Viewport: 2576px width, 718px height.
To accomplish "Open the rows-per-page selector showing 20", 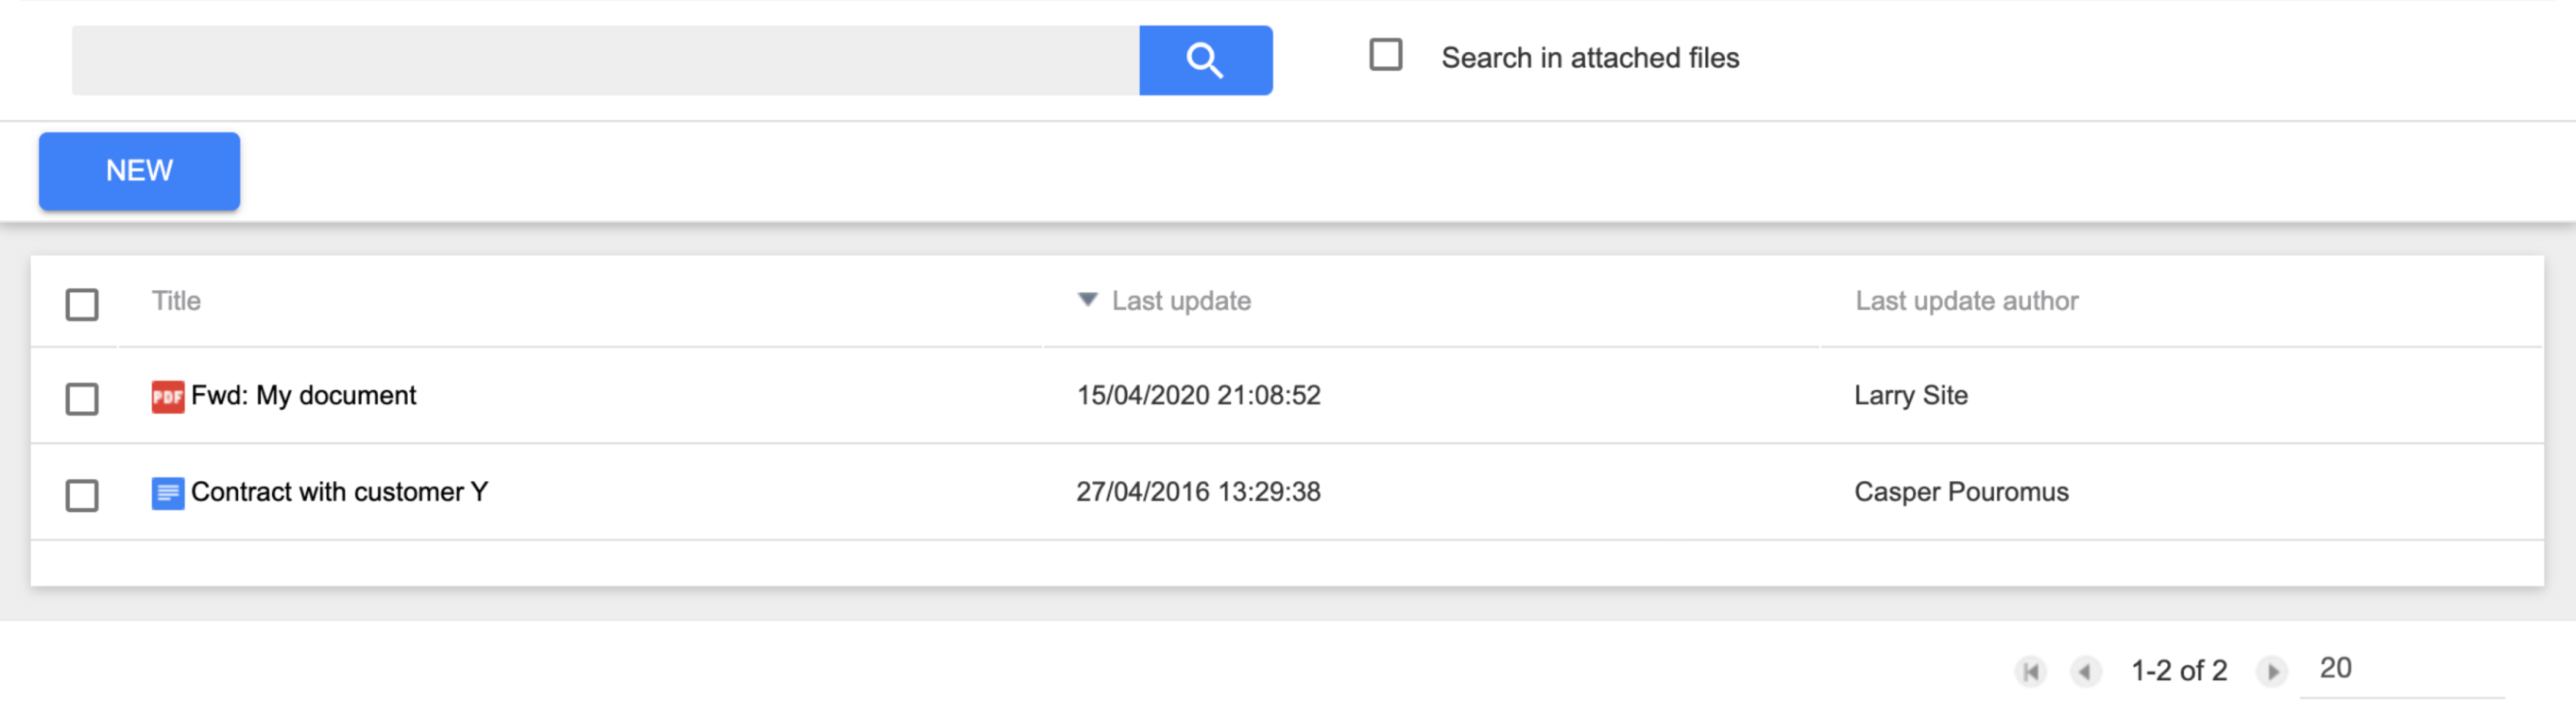I will coord(2402,668).
